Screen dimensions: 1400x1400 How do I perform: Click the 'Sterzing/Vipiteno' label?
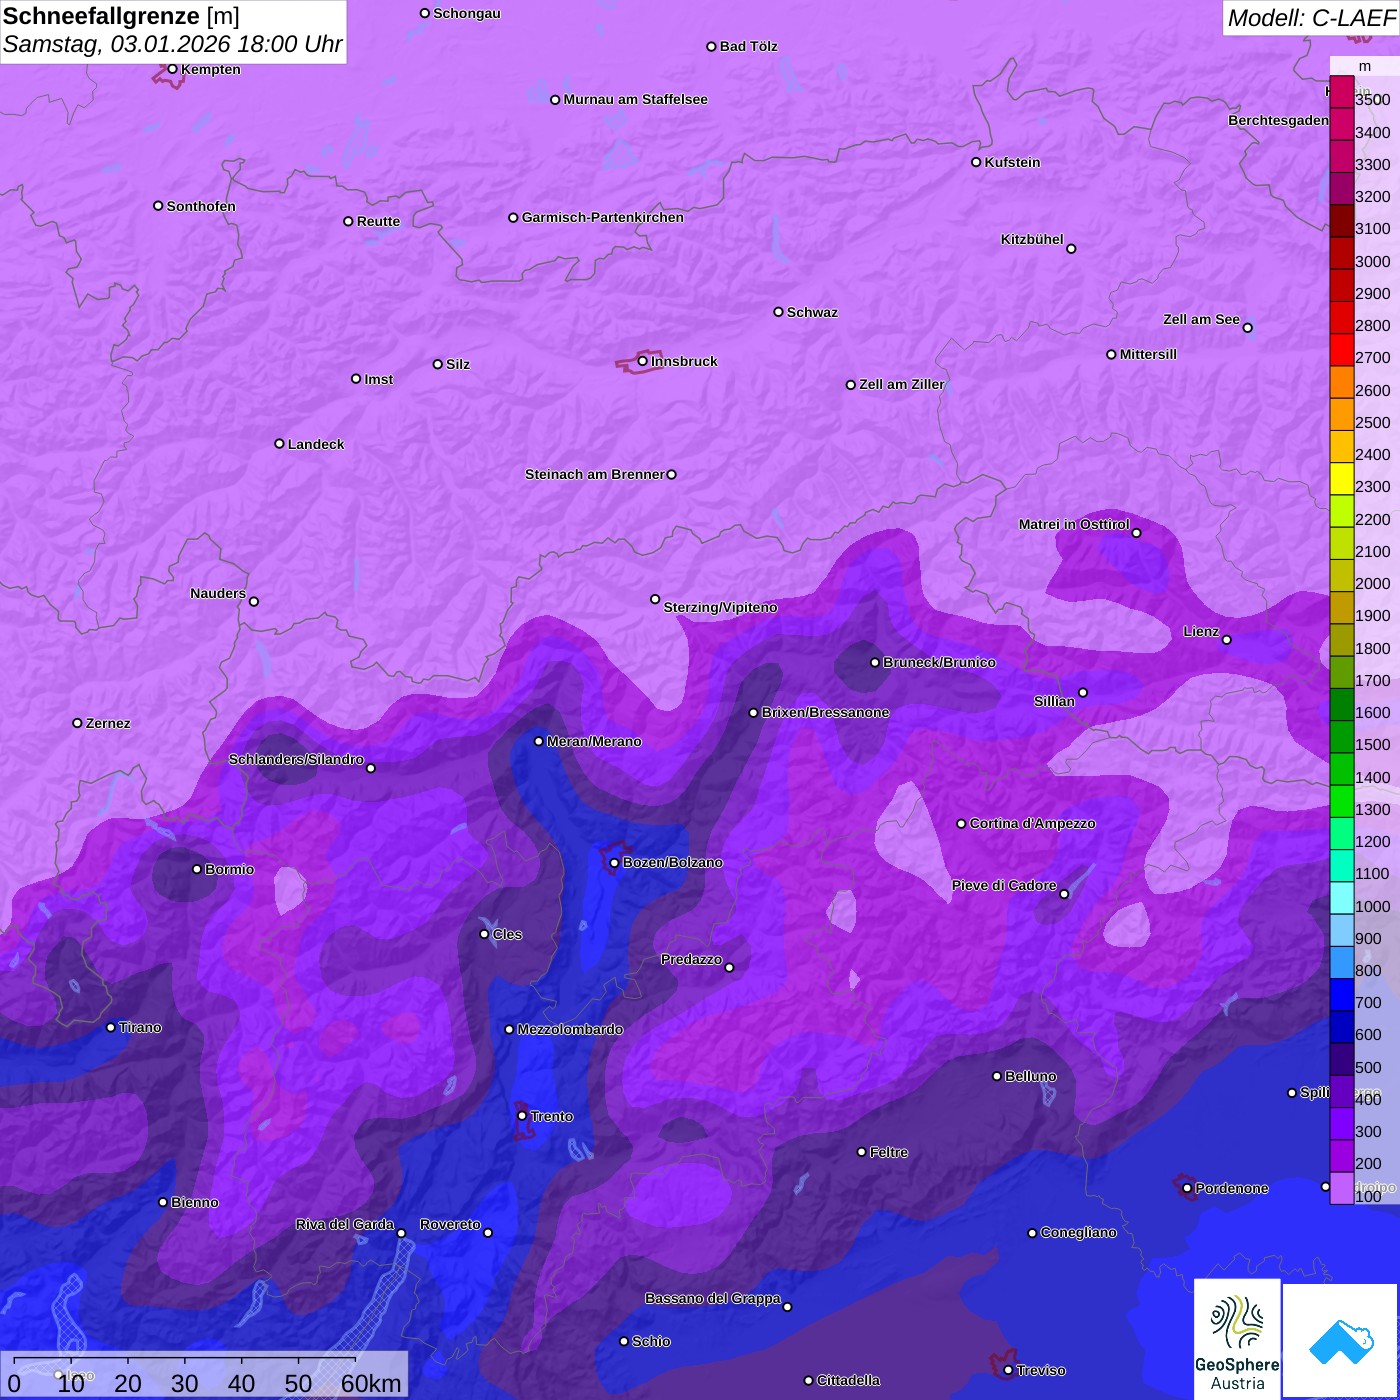coord(721,607)
